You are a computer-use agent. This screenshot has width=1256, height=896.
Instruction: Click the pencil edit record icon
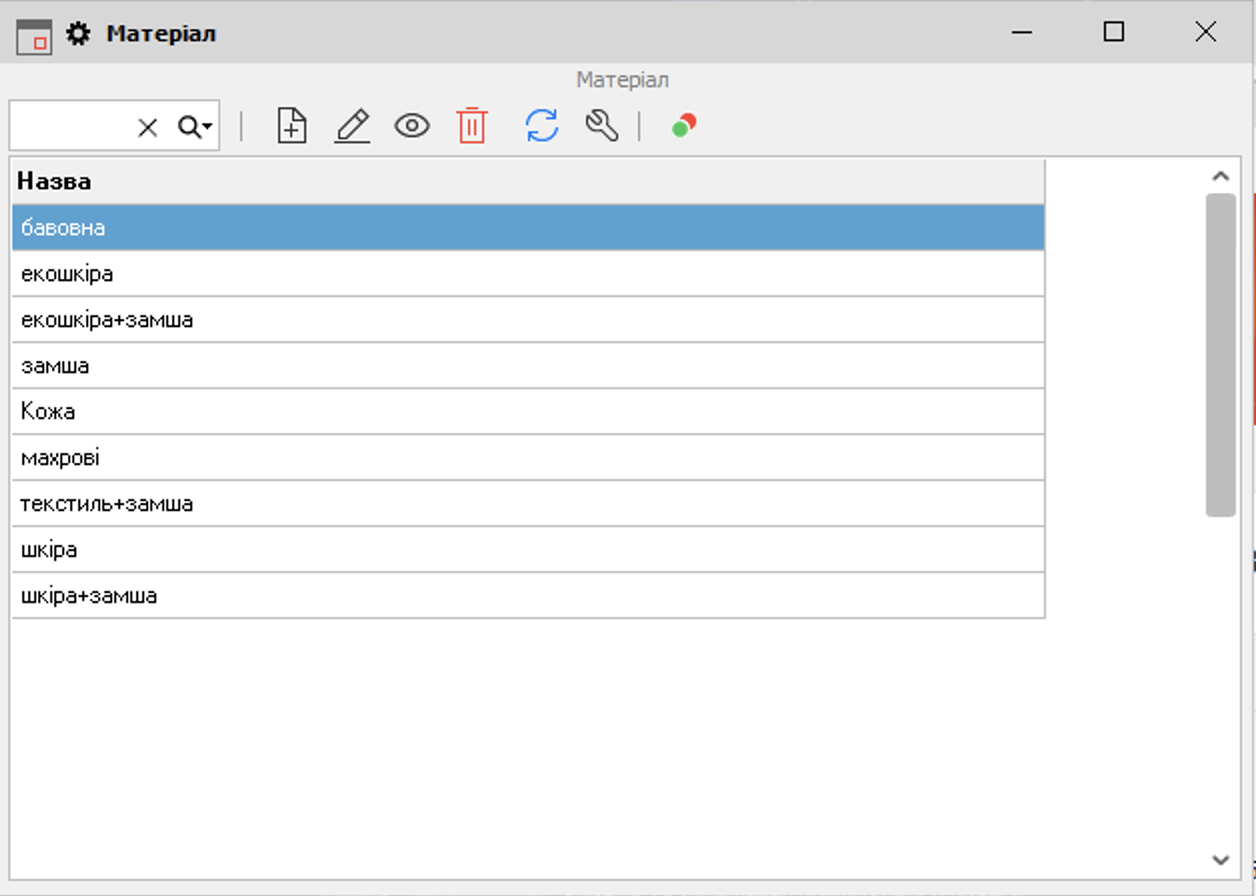tap(352, 126)
